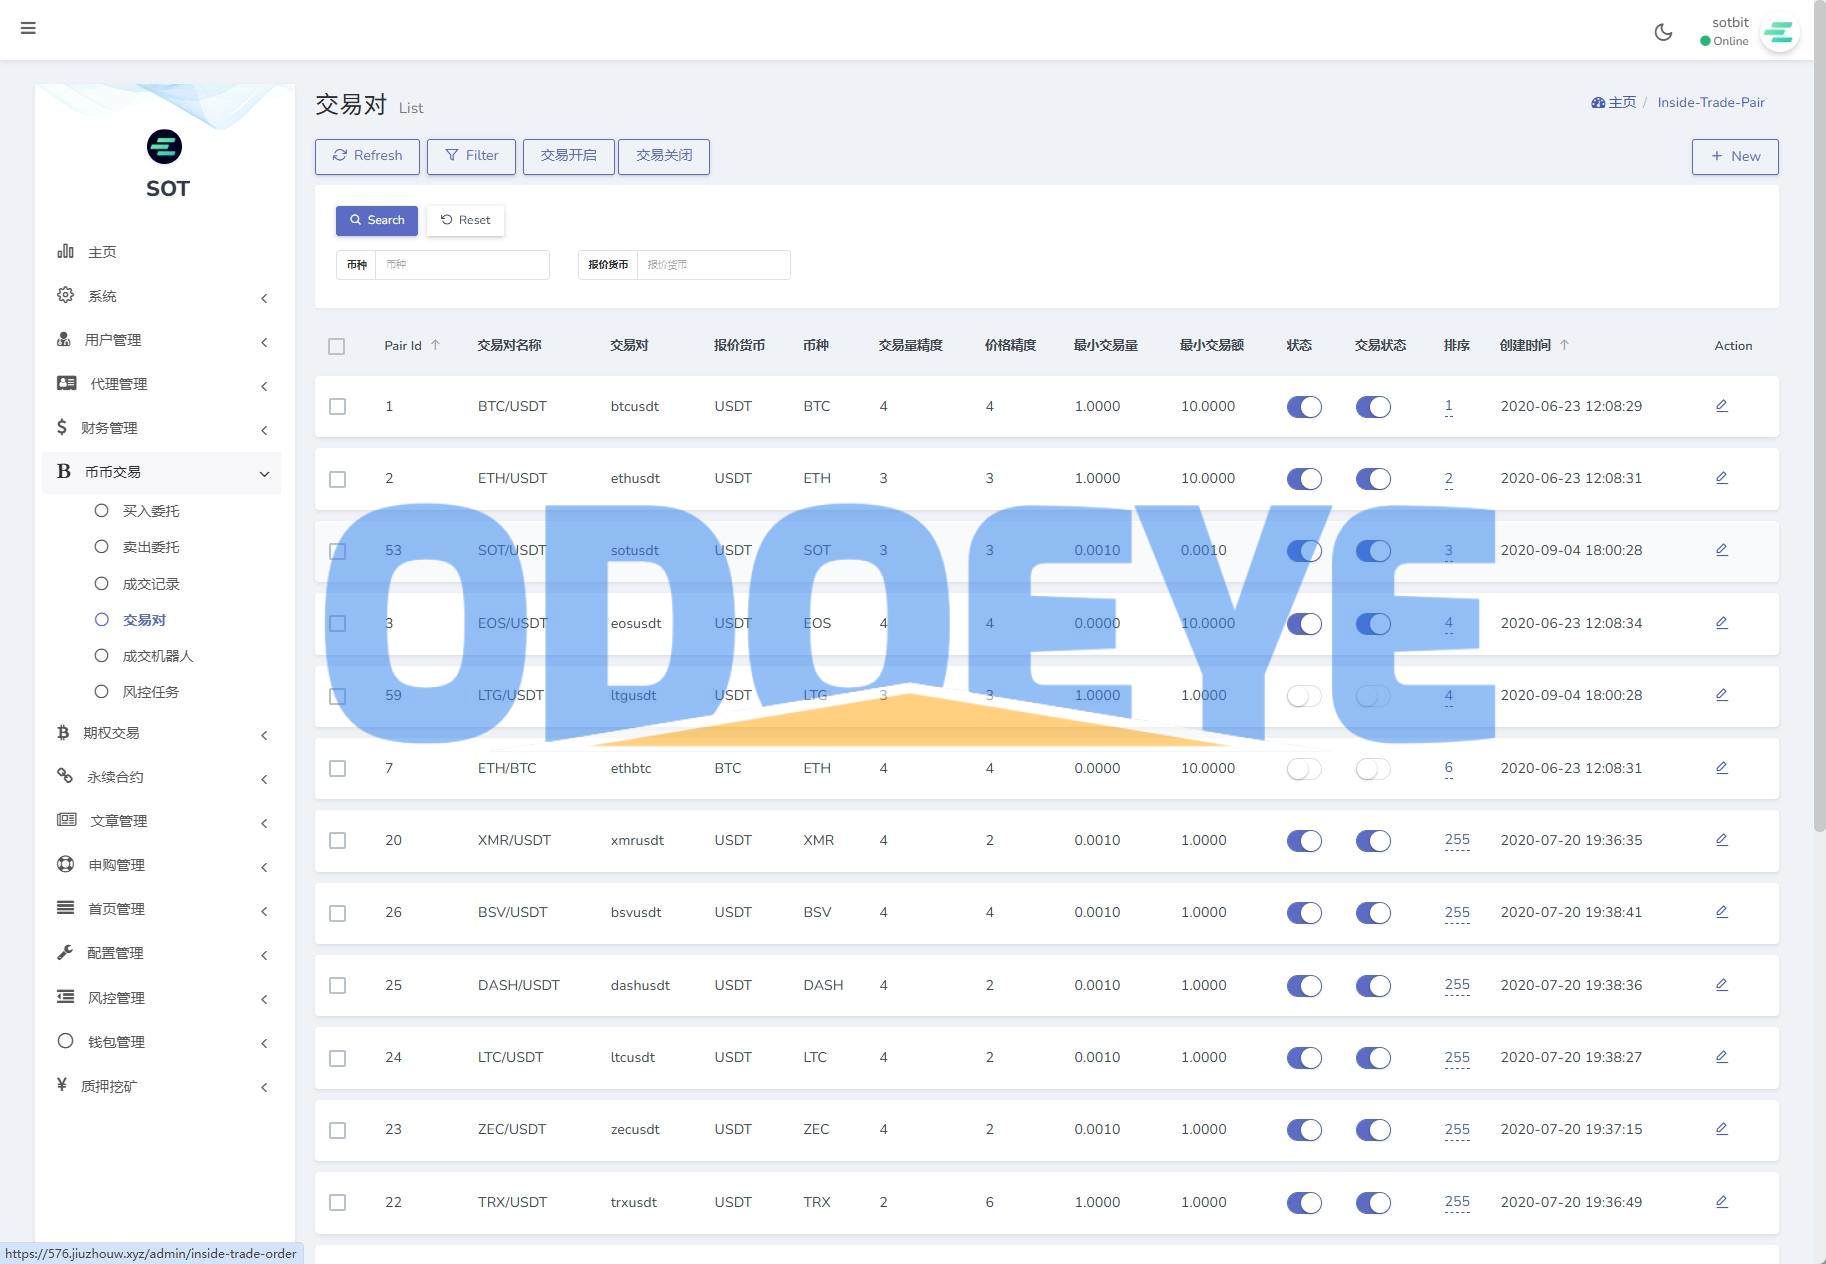The width and height of the screenshot is (1826, 1264).
Task: Edit the BTC/USDT row pencil icon
Action: 1721,406
